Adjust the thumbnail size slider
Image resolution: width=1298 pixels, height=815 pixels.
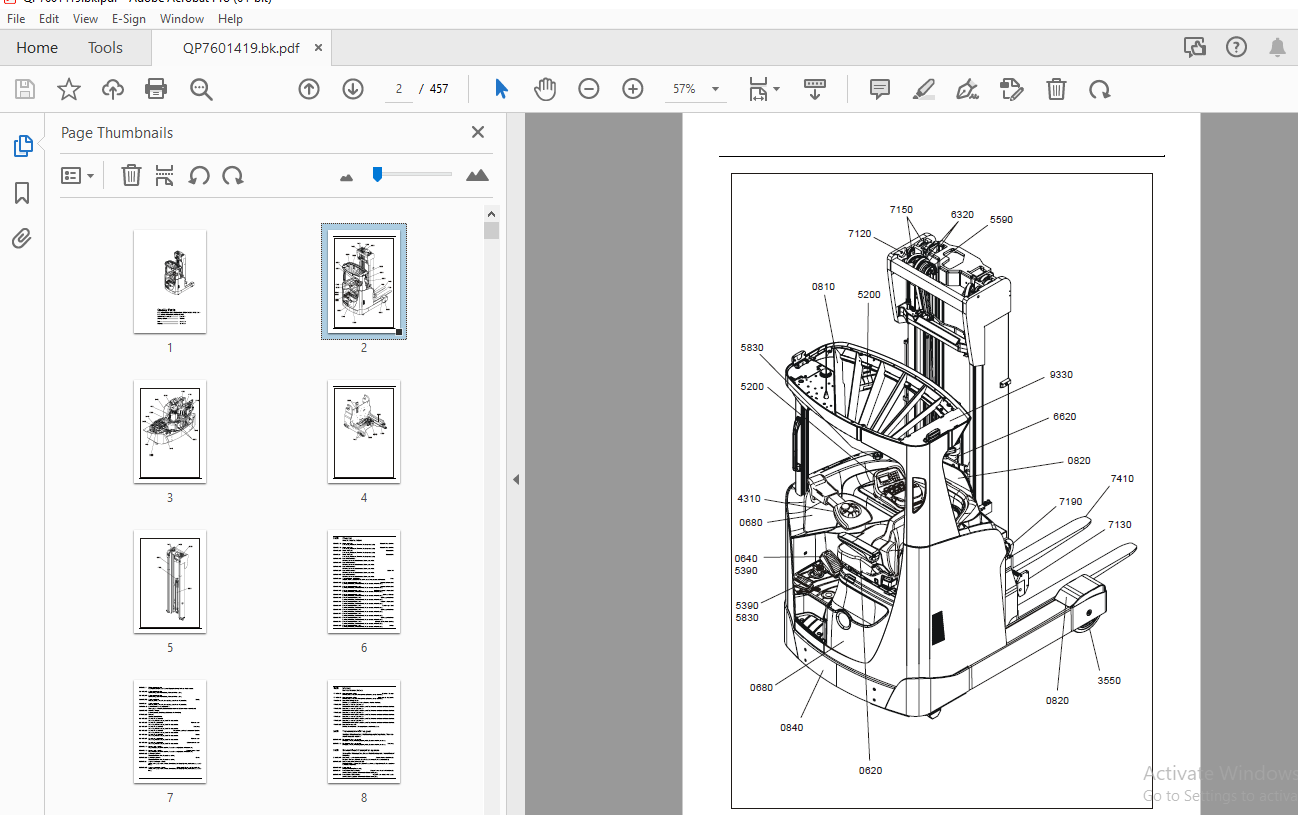[x=377, y=174]
